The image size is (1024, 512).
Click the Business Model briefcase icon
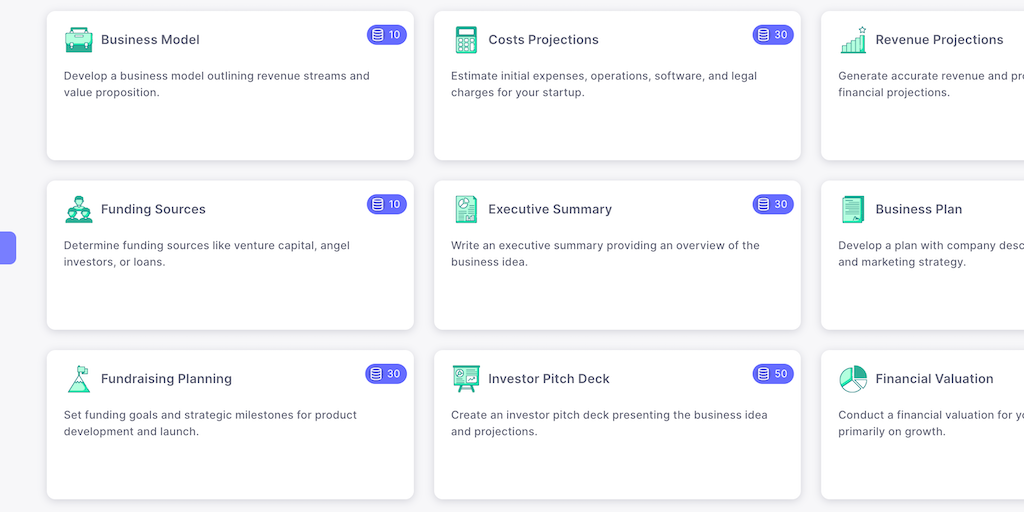78,40
